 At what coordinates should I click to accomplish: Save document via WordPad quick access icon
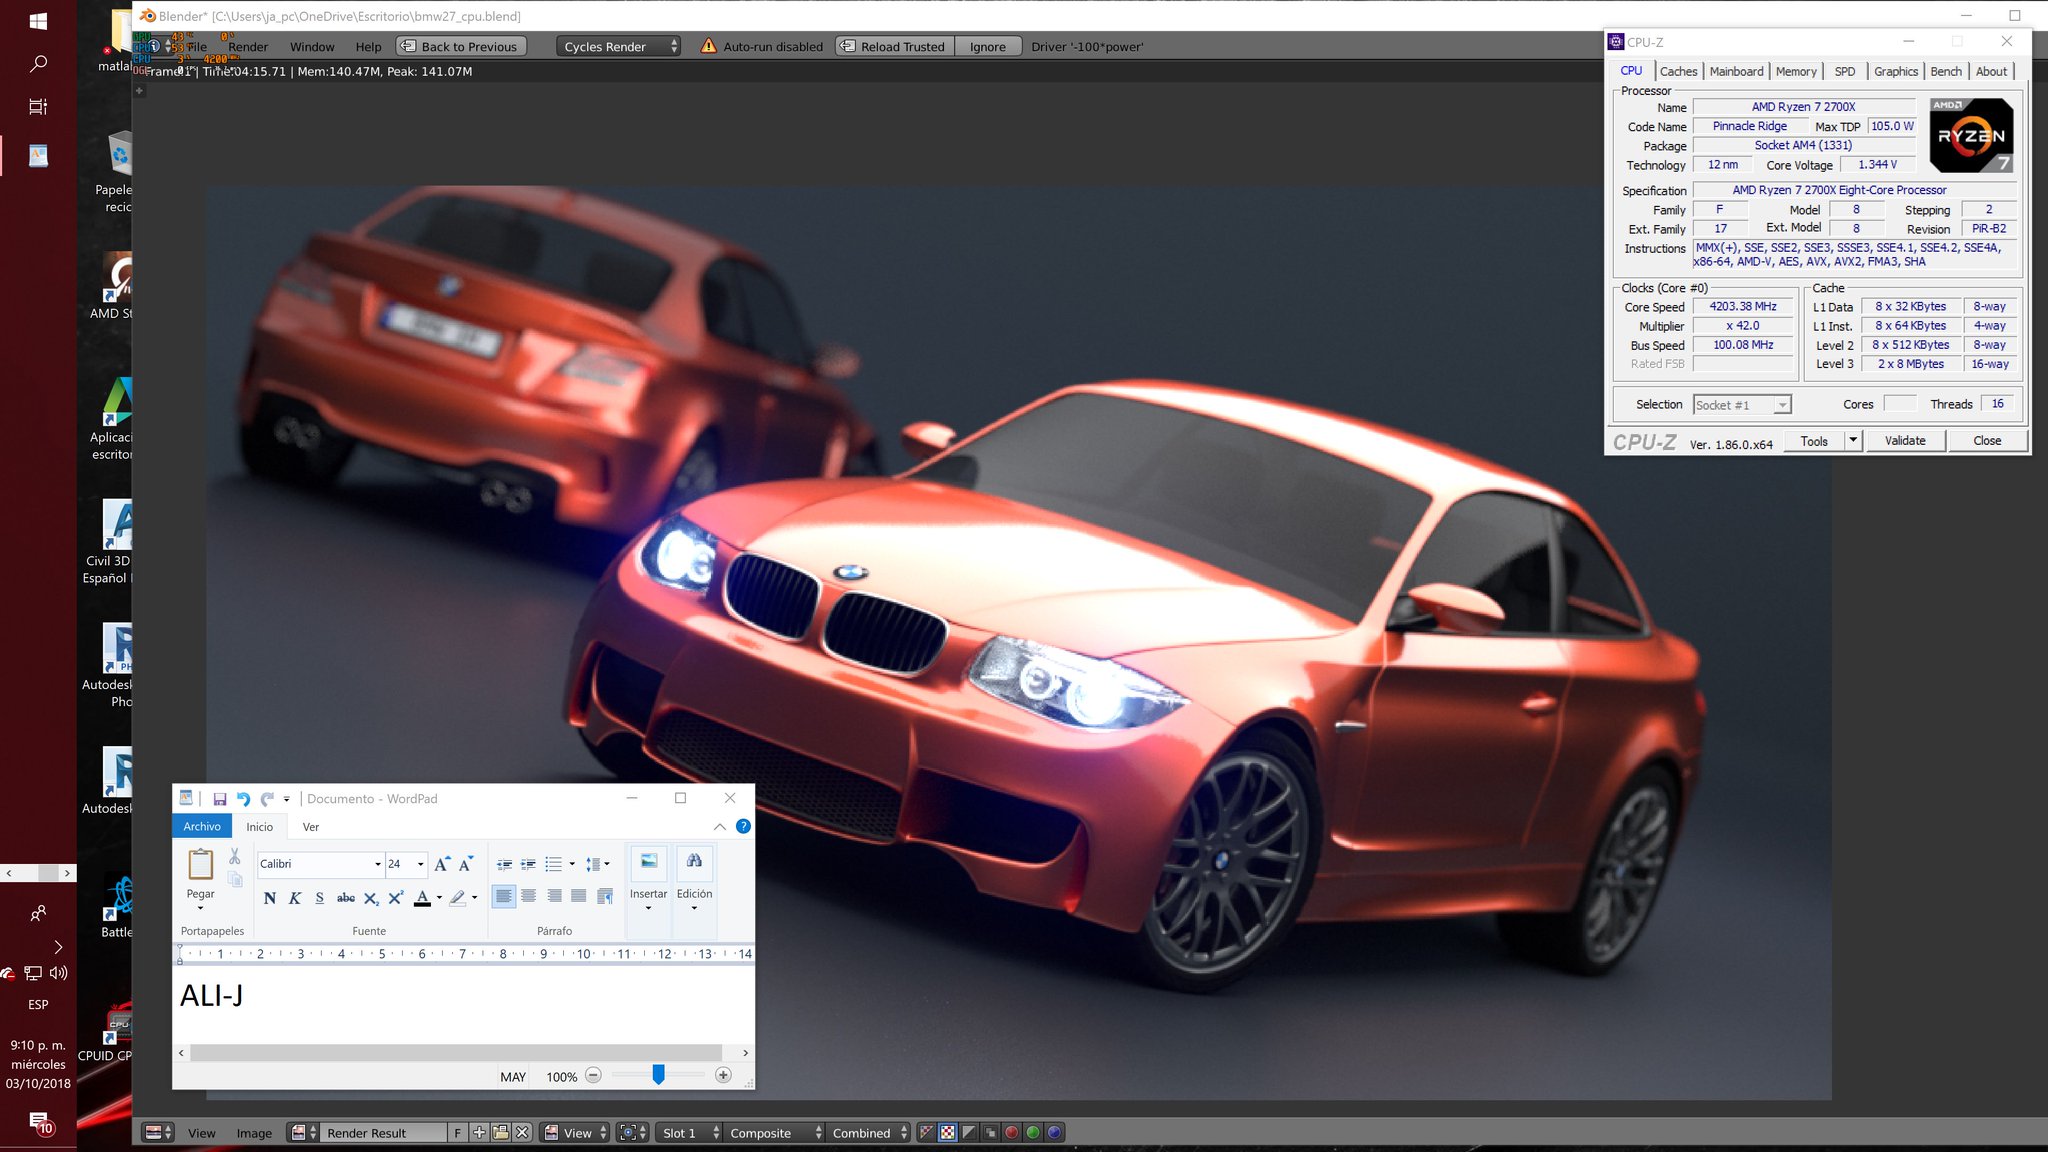click(219, 798)
